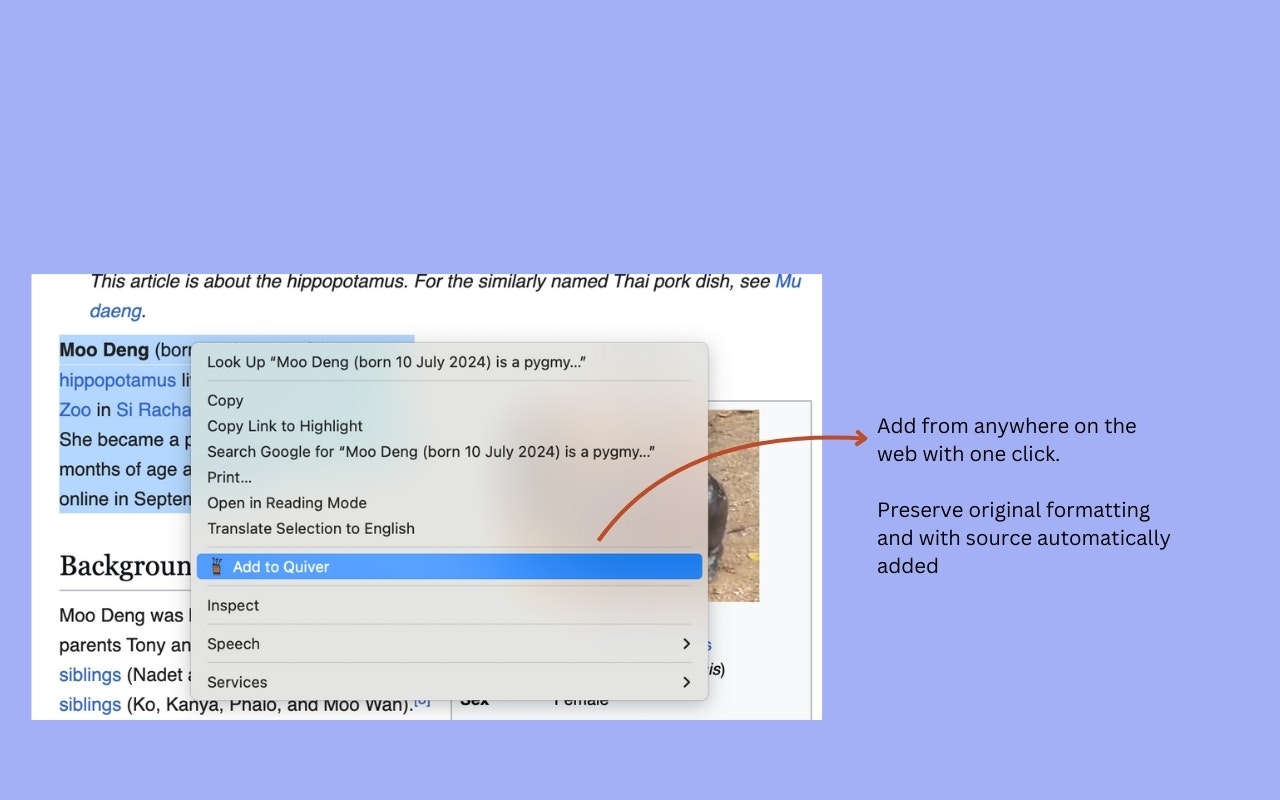Screen dimensions: 1280x800
Task: Click the Quiver icon in context menu
Action: point(216,567)
